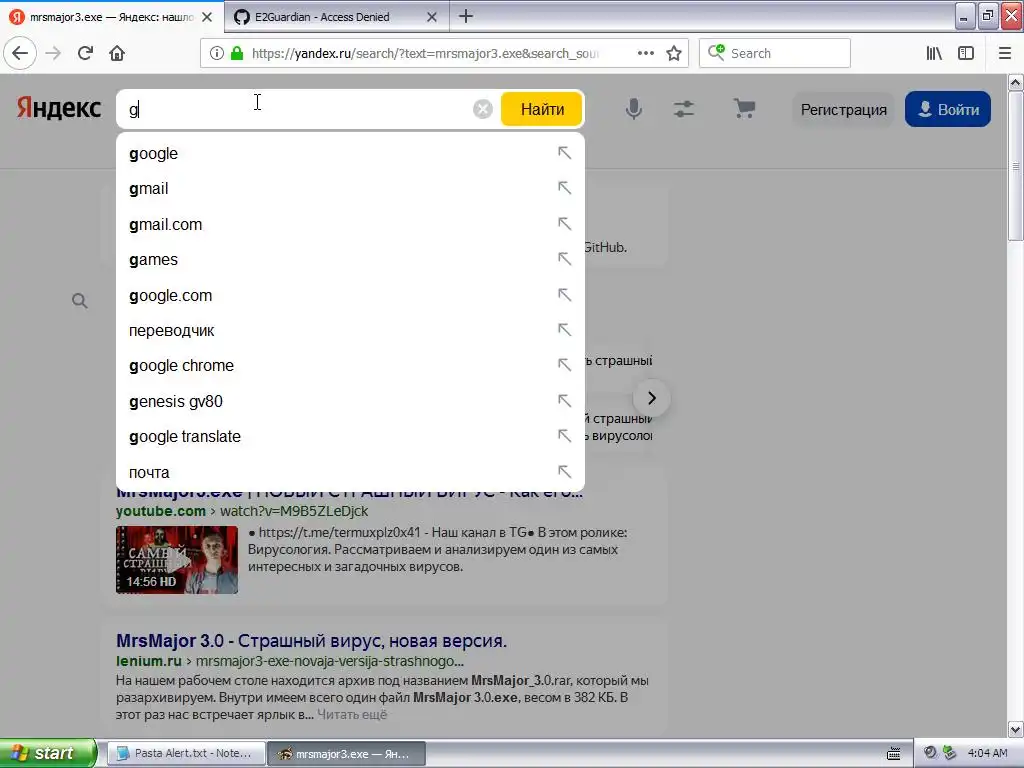This screenshot has width=1024, height=768.
Task: Choose the 'google translate' suggestion
Action: [x=350, y=436]
